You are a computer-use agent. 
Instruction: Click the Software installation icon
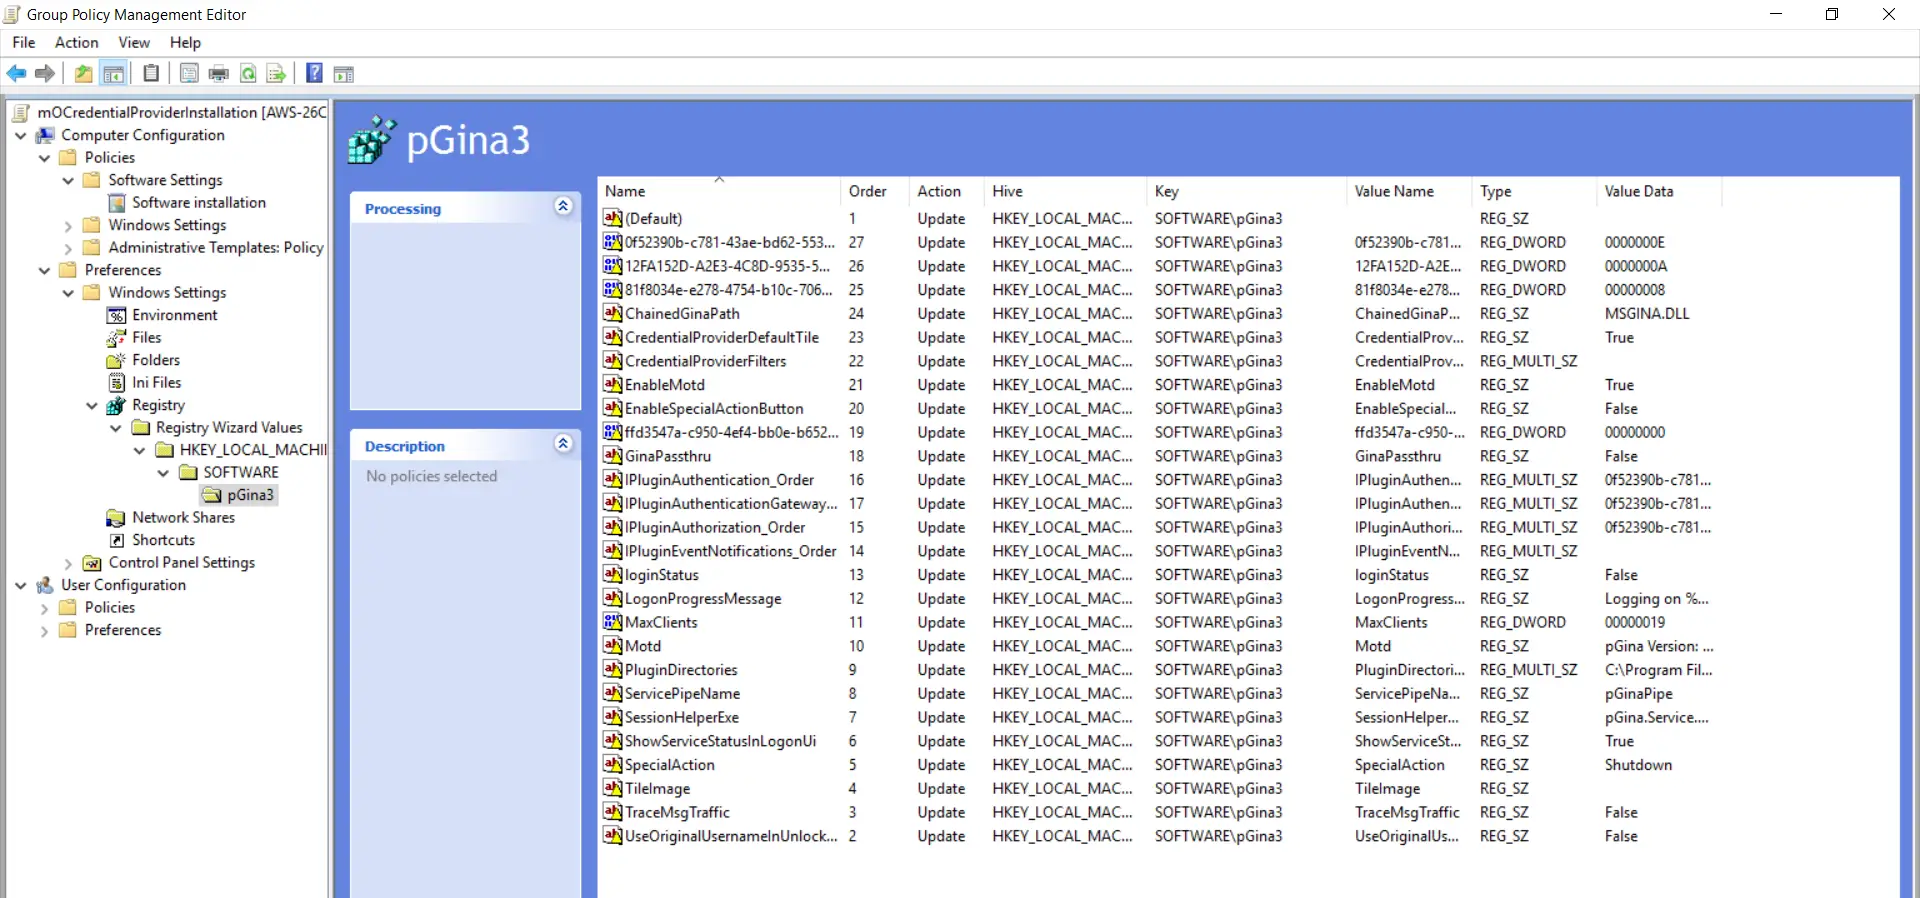coord(117,202)
